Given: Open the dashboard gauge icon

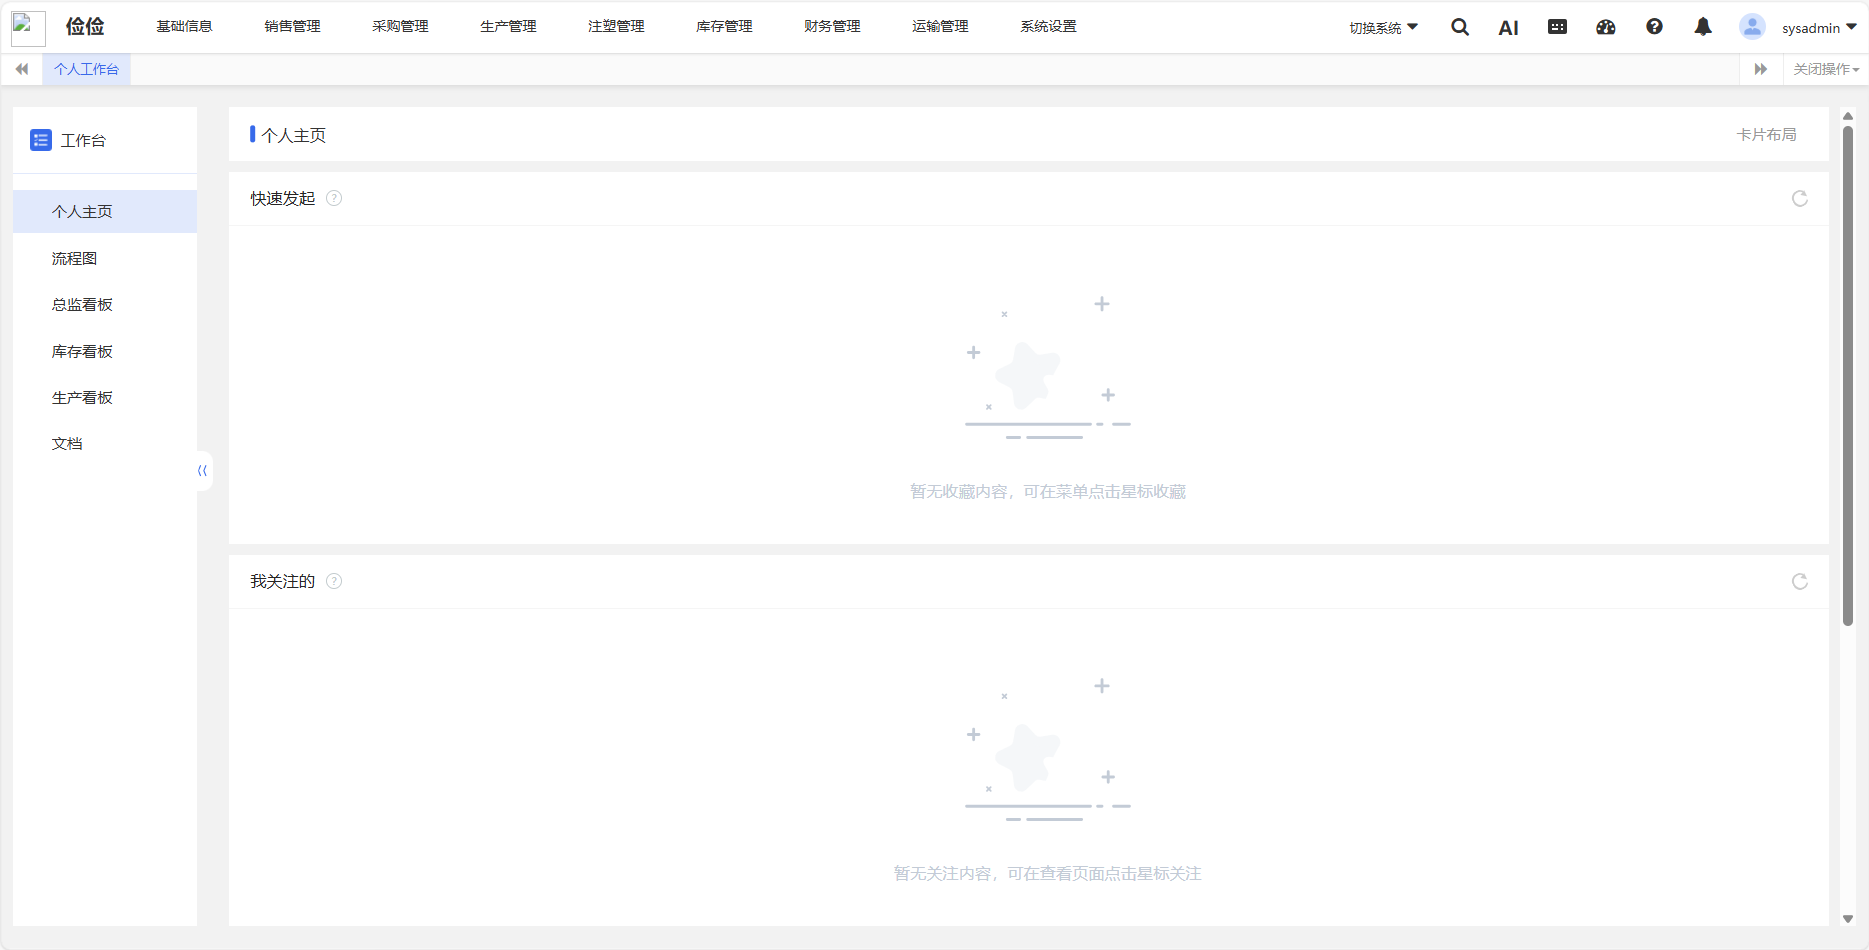Looking at the screenshot, I should click(1605, 27).
